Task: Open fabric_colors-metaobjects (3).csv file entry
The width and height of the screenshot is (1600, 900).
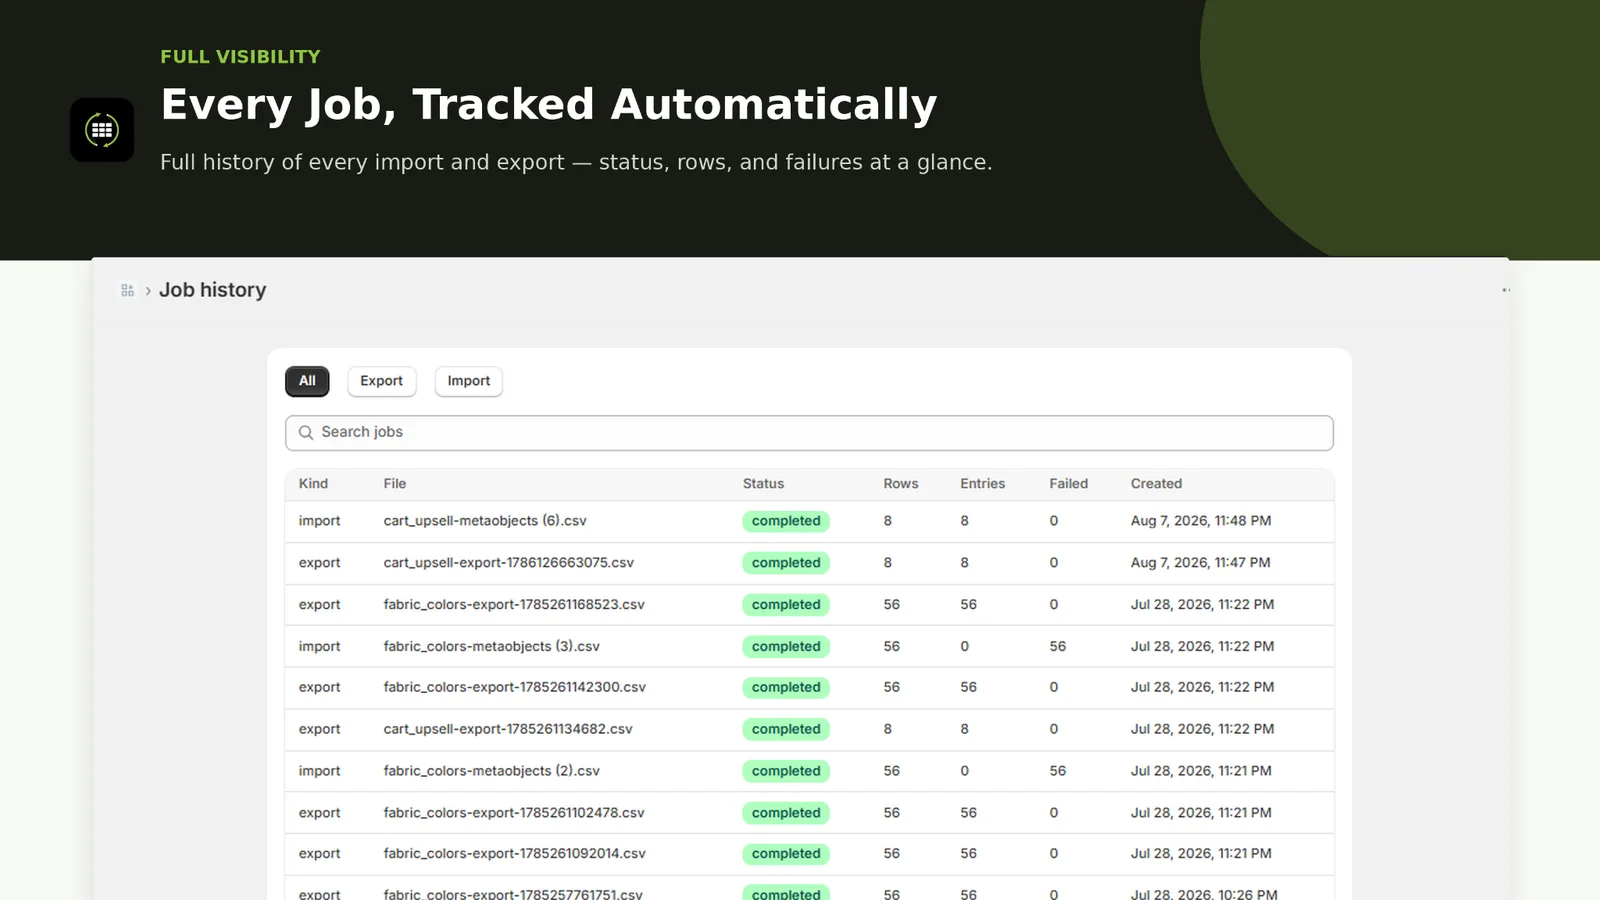Action: [492, 647]
